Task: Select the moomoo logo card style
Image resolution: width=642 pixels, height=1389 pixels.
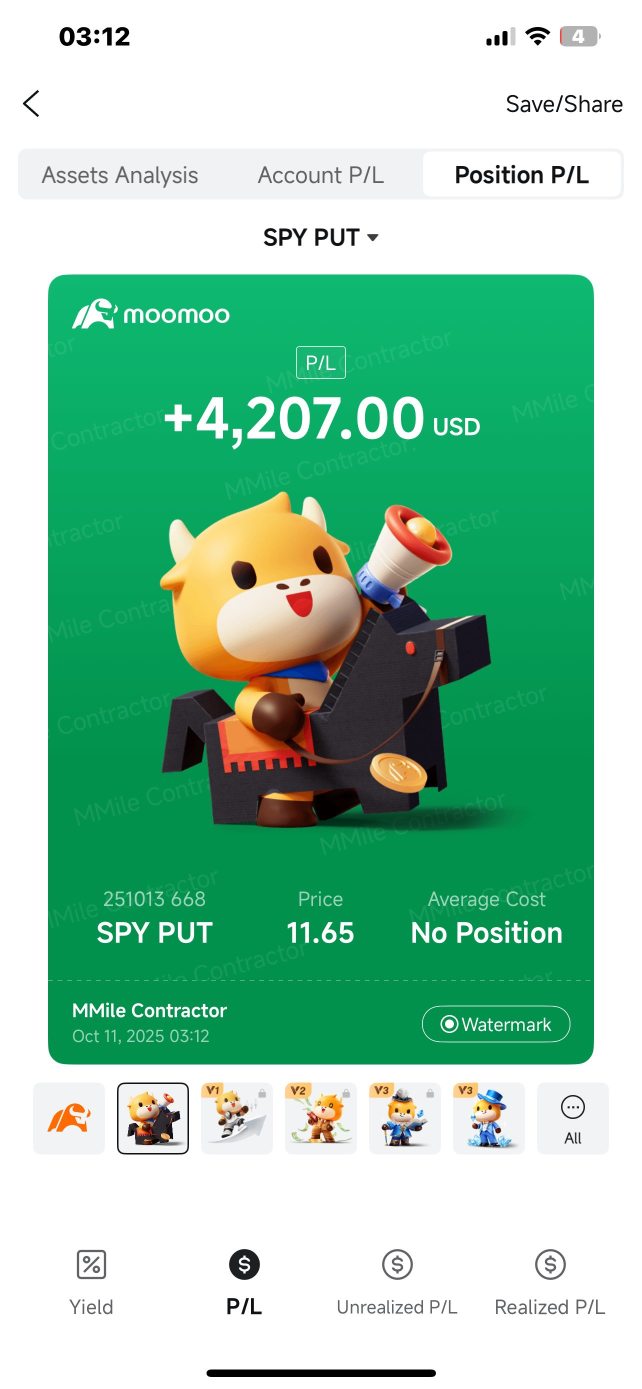Action: pyautogui.click(x=69, y=1118)
